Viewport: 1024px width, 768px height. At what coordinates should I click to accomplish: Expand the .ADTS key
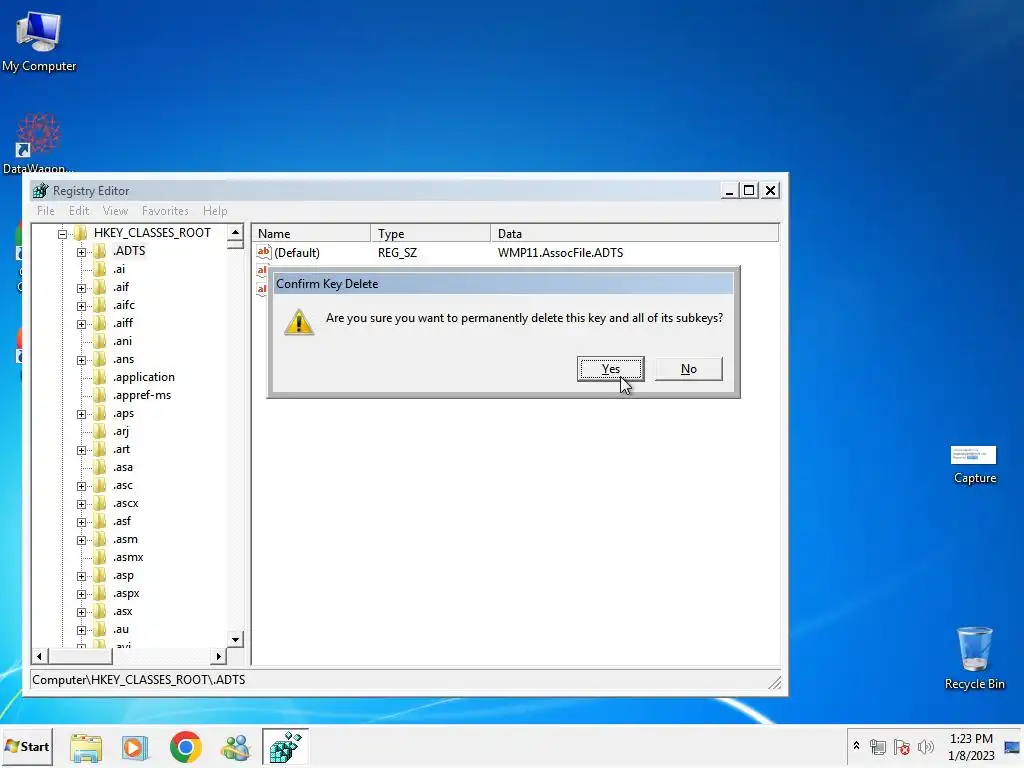coord(81,252)
